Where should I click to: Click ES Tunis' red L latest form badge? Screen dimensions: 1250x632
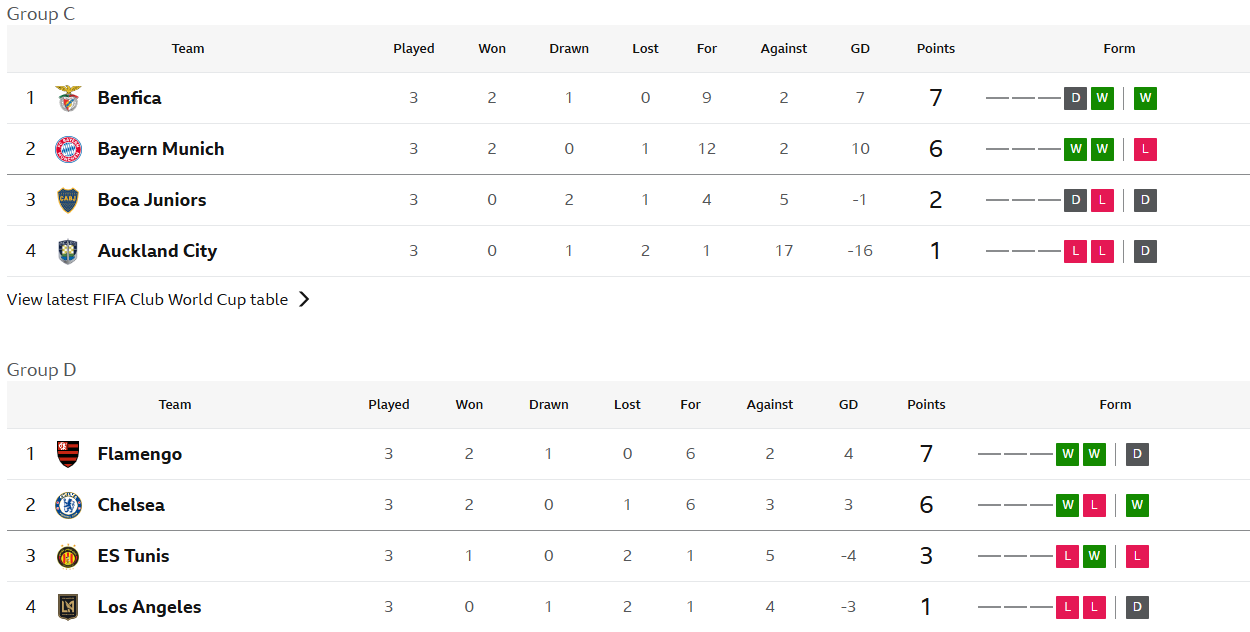coord(1137,556)
